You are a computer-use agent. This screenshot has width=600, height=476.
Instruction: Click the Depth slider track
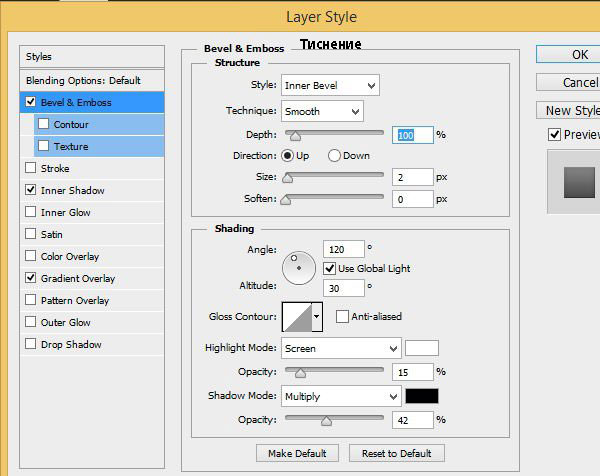[335, 133]
